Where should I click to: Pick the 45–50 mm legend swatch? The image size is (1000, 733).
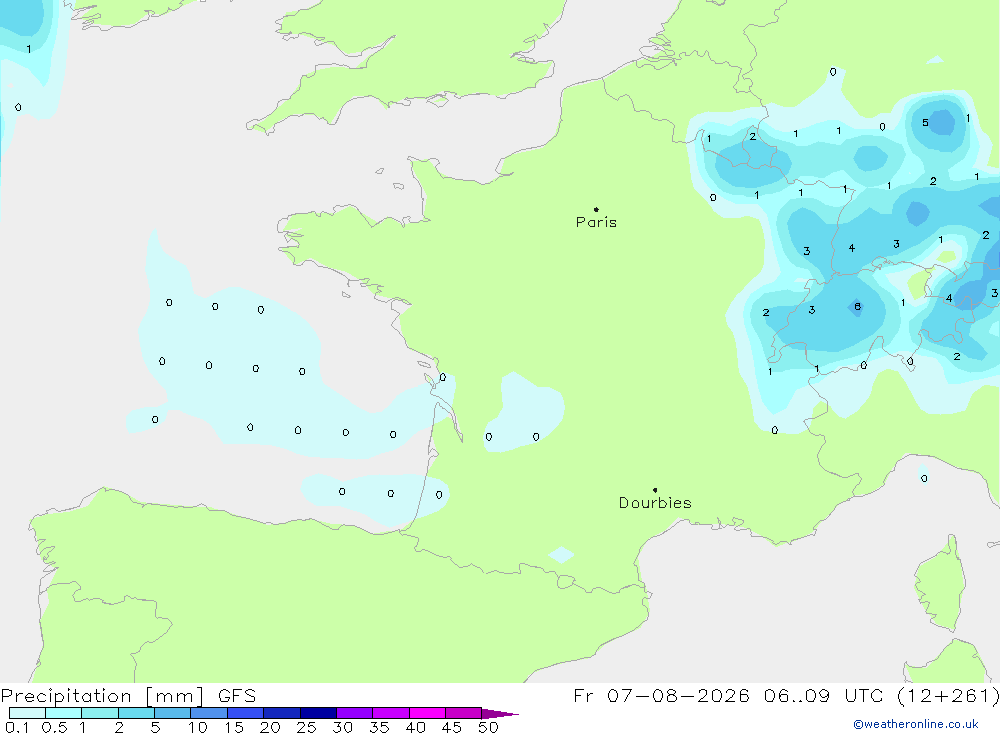point(464,713)
